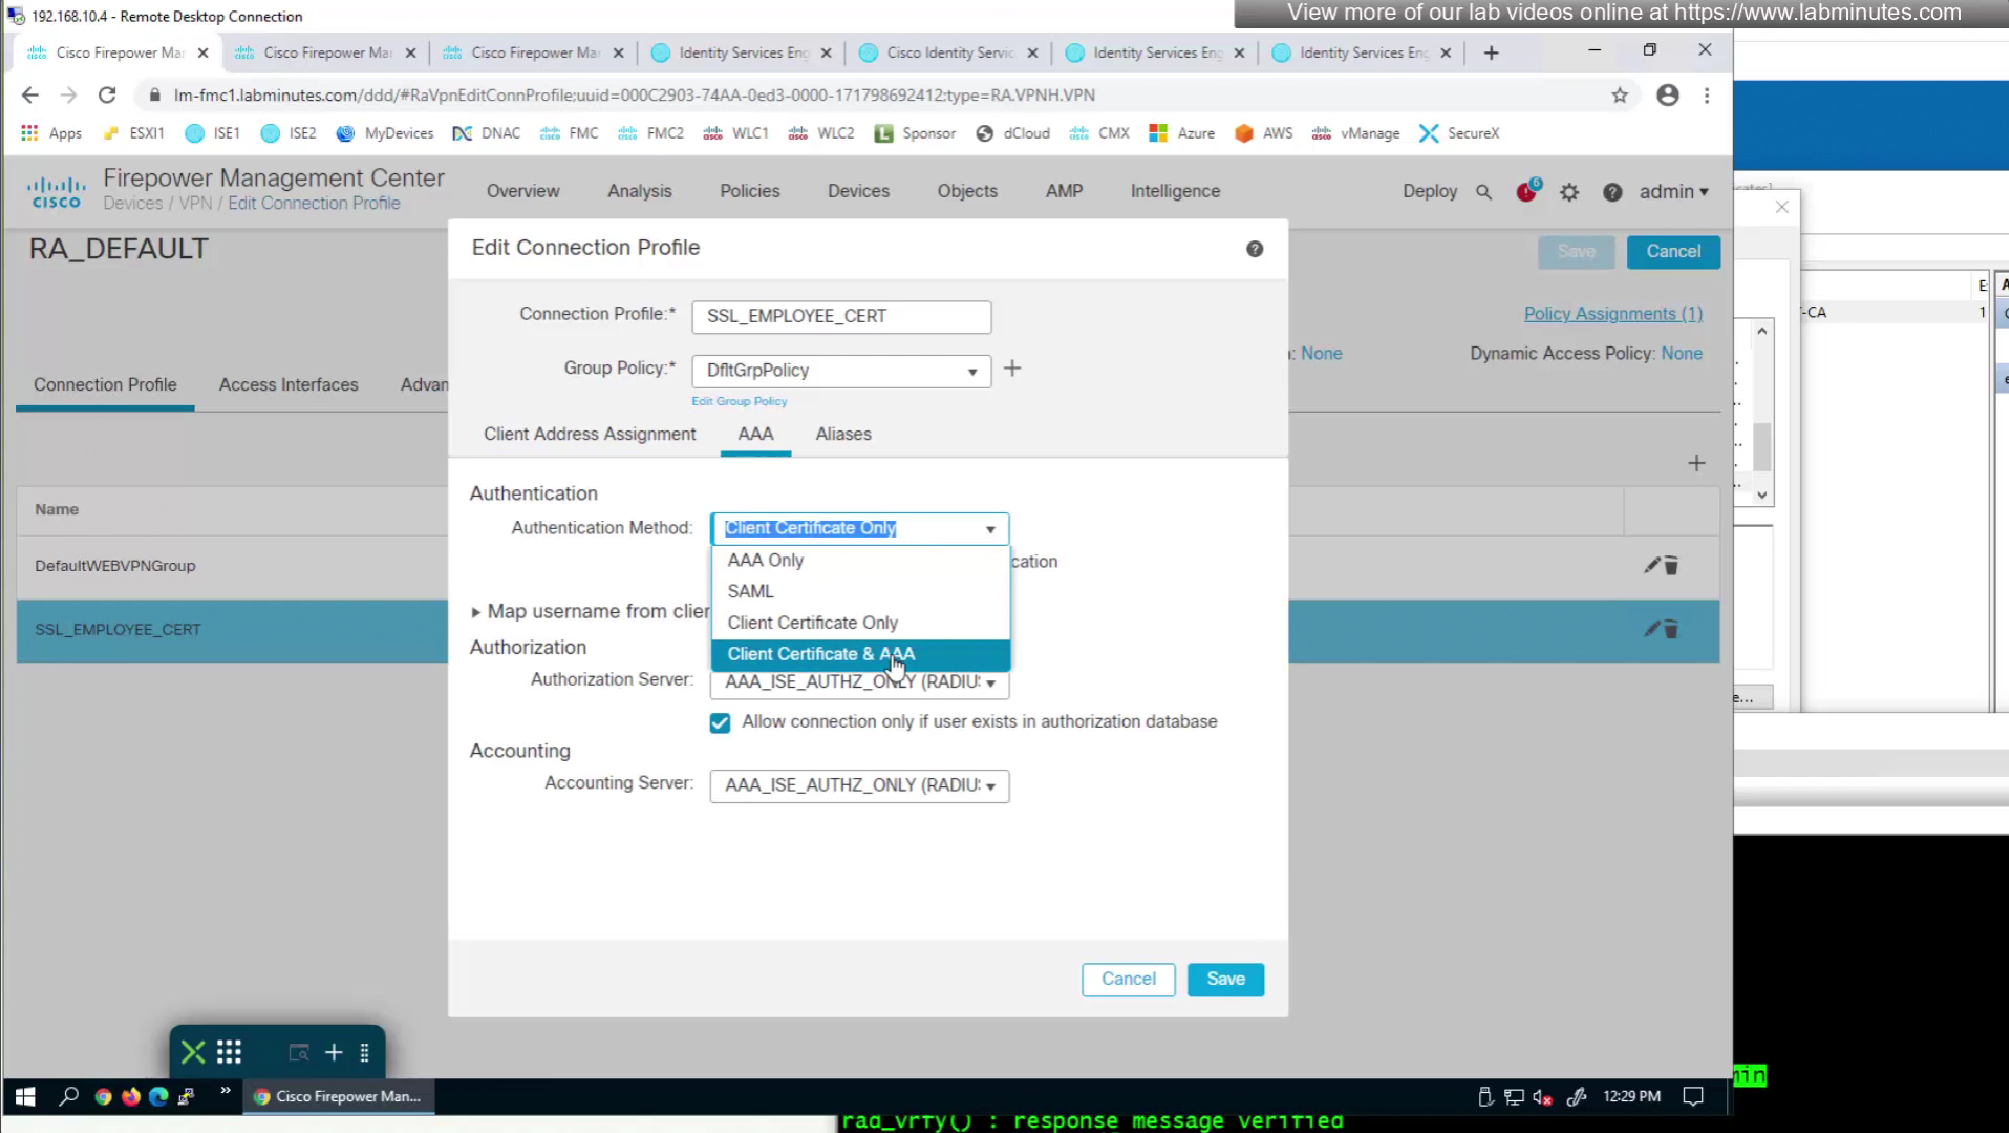Click edit pencil for DefaultWEBVPNGroup row
The width and height of the screenshot is (2009, 1133).
(x=1651, y=565)
